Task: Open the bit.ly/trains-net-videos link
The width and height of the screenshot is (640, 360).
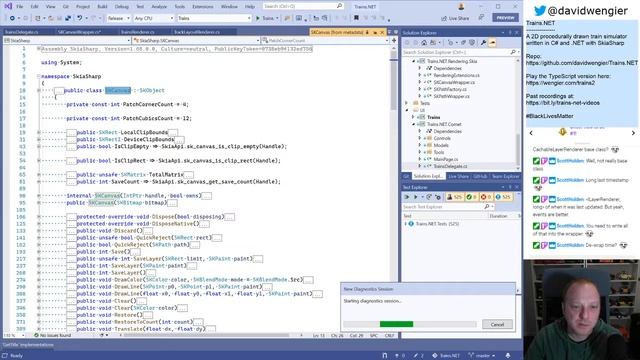Action: [562, 103]
